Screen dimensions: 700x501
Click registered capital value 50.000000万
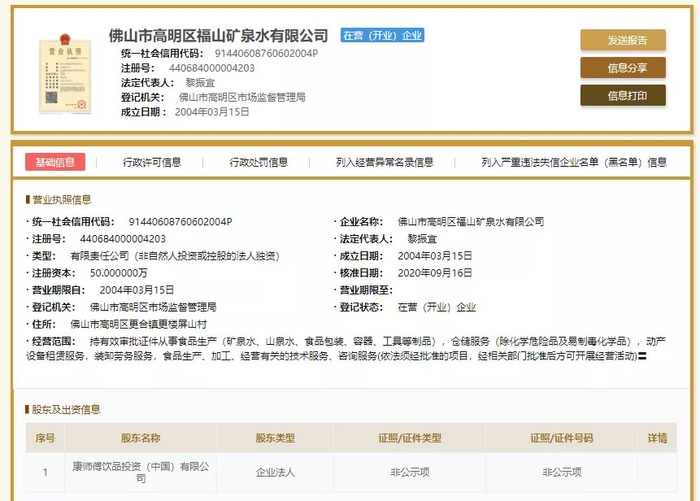(x=118, y=273)
